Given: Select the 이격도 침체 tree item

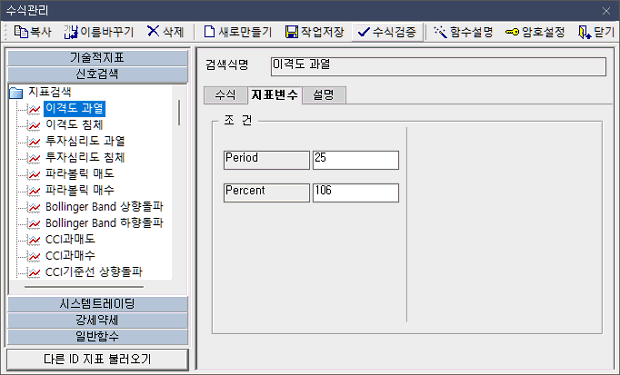Looking at the screenshot, I should (74, 125).
